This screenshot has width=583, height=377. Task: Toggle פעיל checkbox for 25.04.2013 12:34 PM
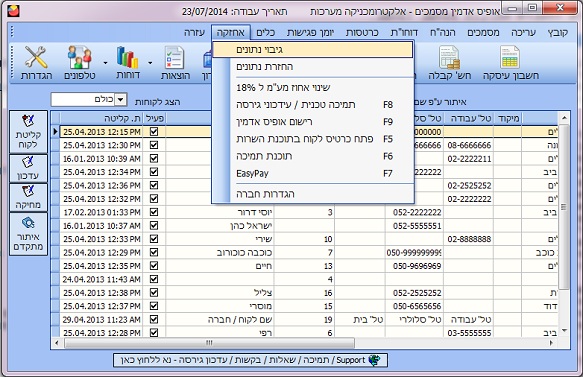coord(154,172)
